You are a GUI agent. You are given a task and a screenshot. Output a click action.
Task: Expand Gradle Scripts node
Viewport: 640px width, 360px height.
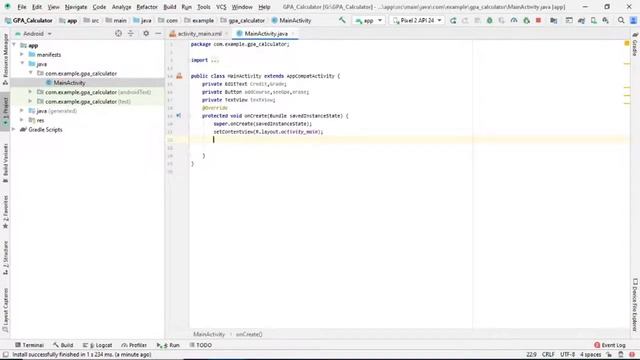click(x=14, y=129)
